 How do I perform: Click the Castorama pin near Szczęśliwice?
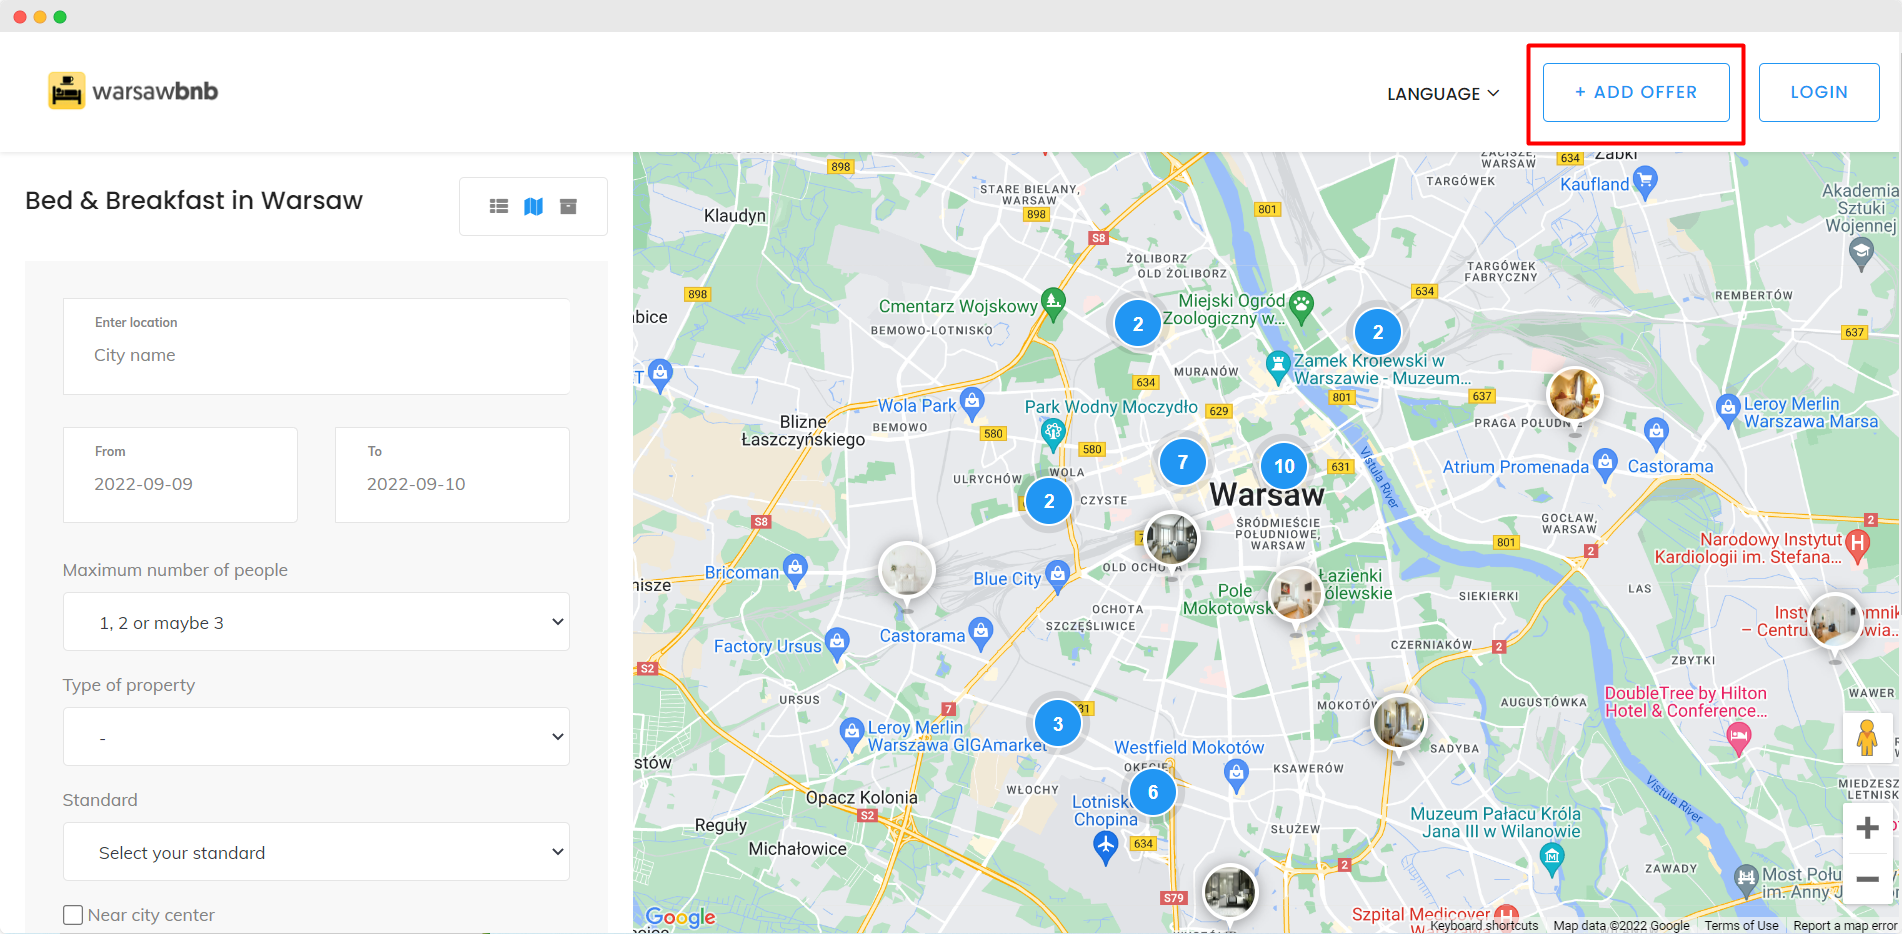click(982, 633)
